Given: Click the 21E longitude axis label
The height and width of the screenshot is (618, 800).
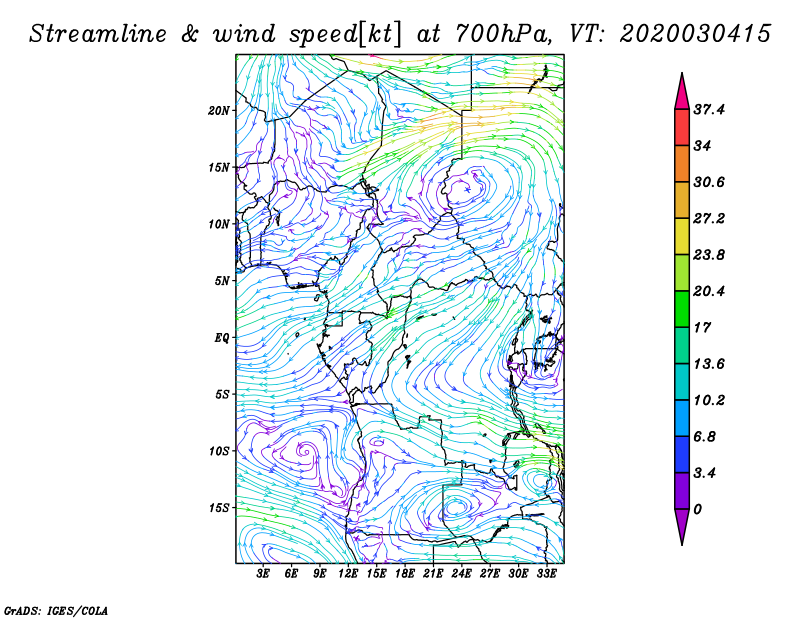Looking at the screenshot, I should point(433,574).
